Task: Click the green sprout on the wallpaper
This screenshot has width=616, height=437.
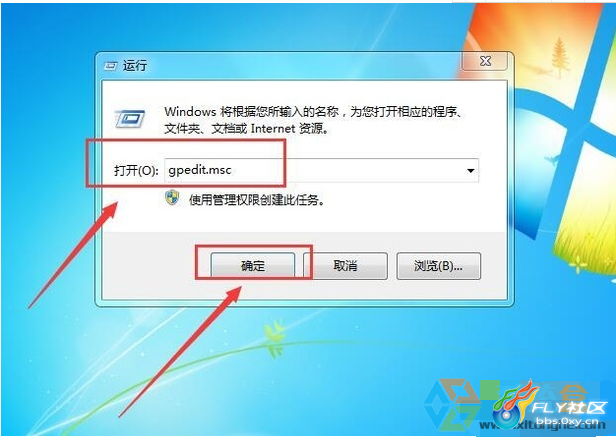Action: (274, 338)
